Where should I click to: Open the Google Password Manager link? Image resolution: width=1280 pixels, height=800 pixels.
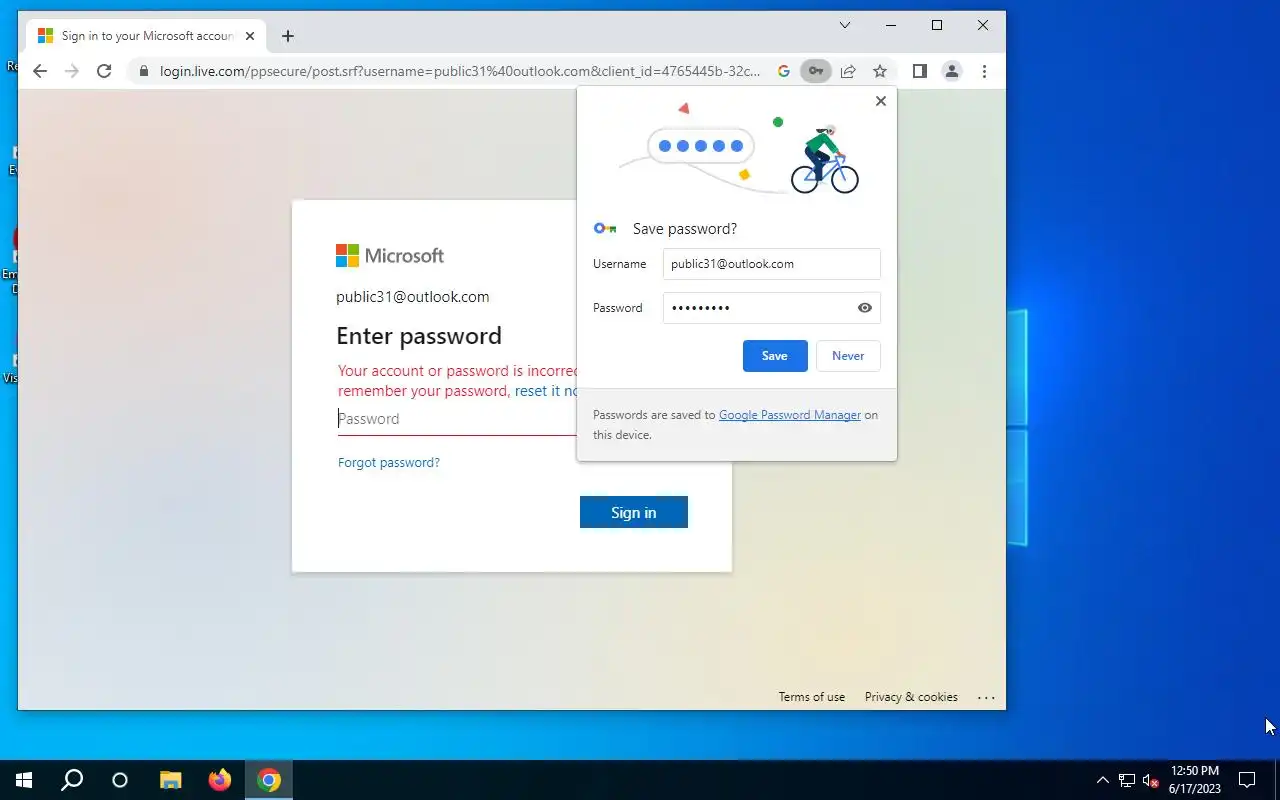790,415
